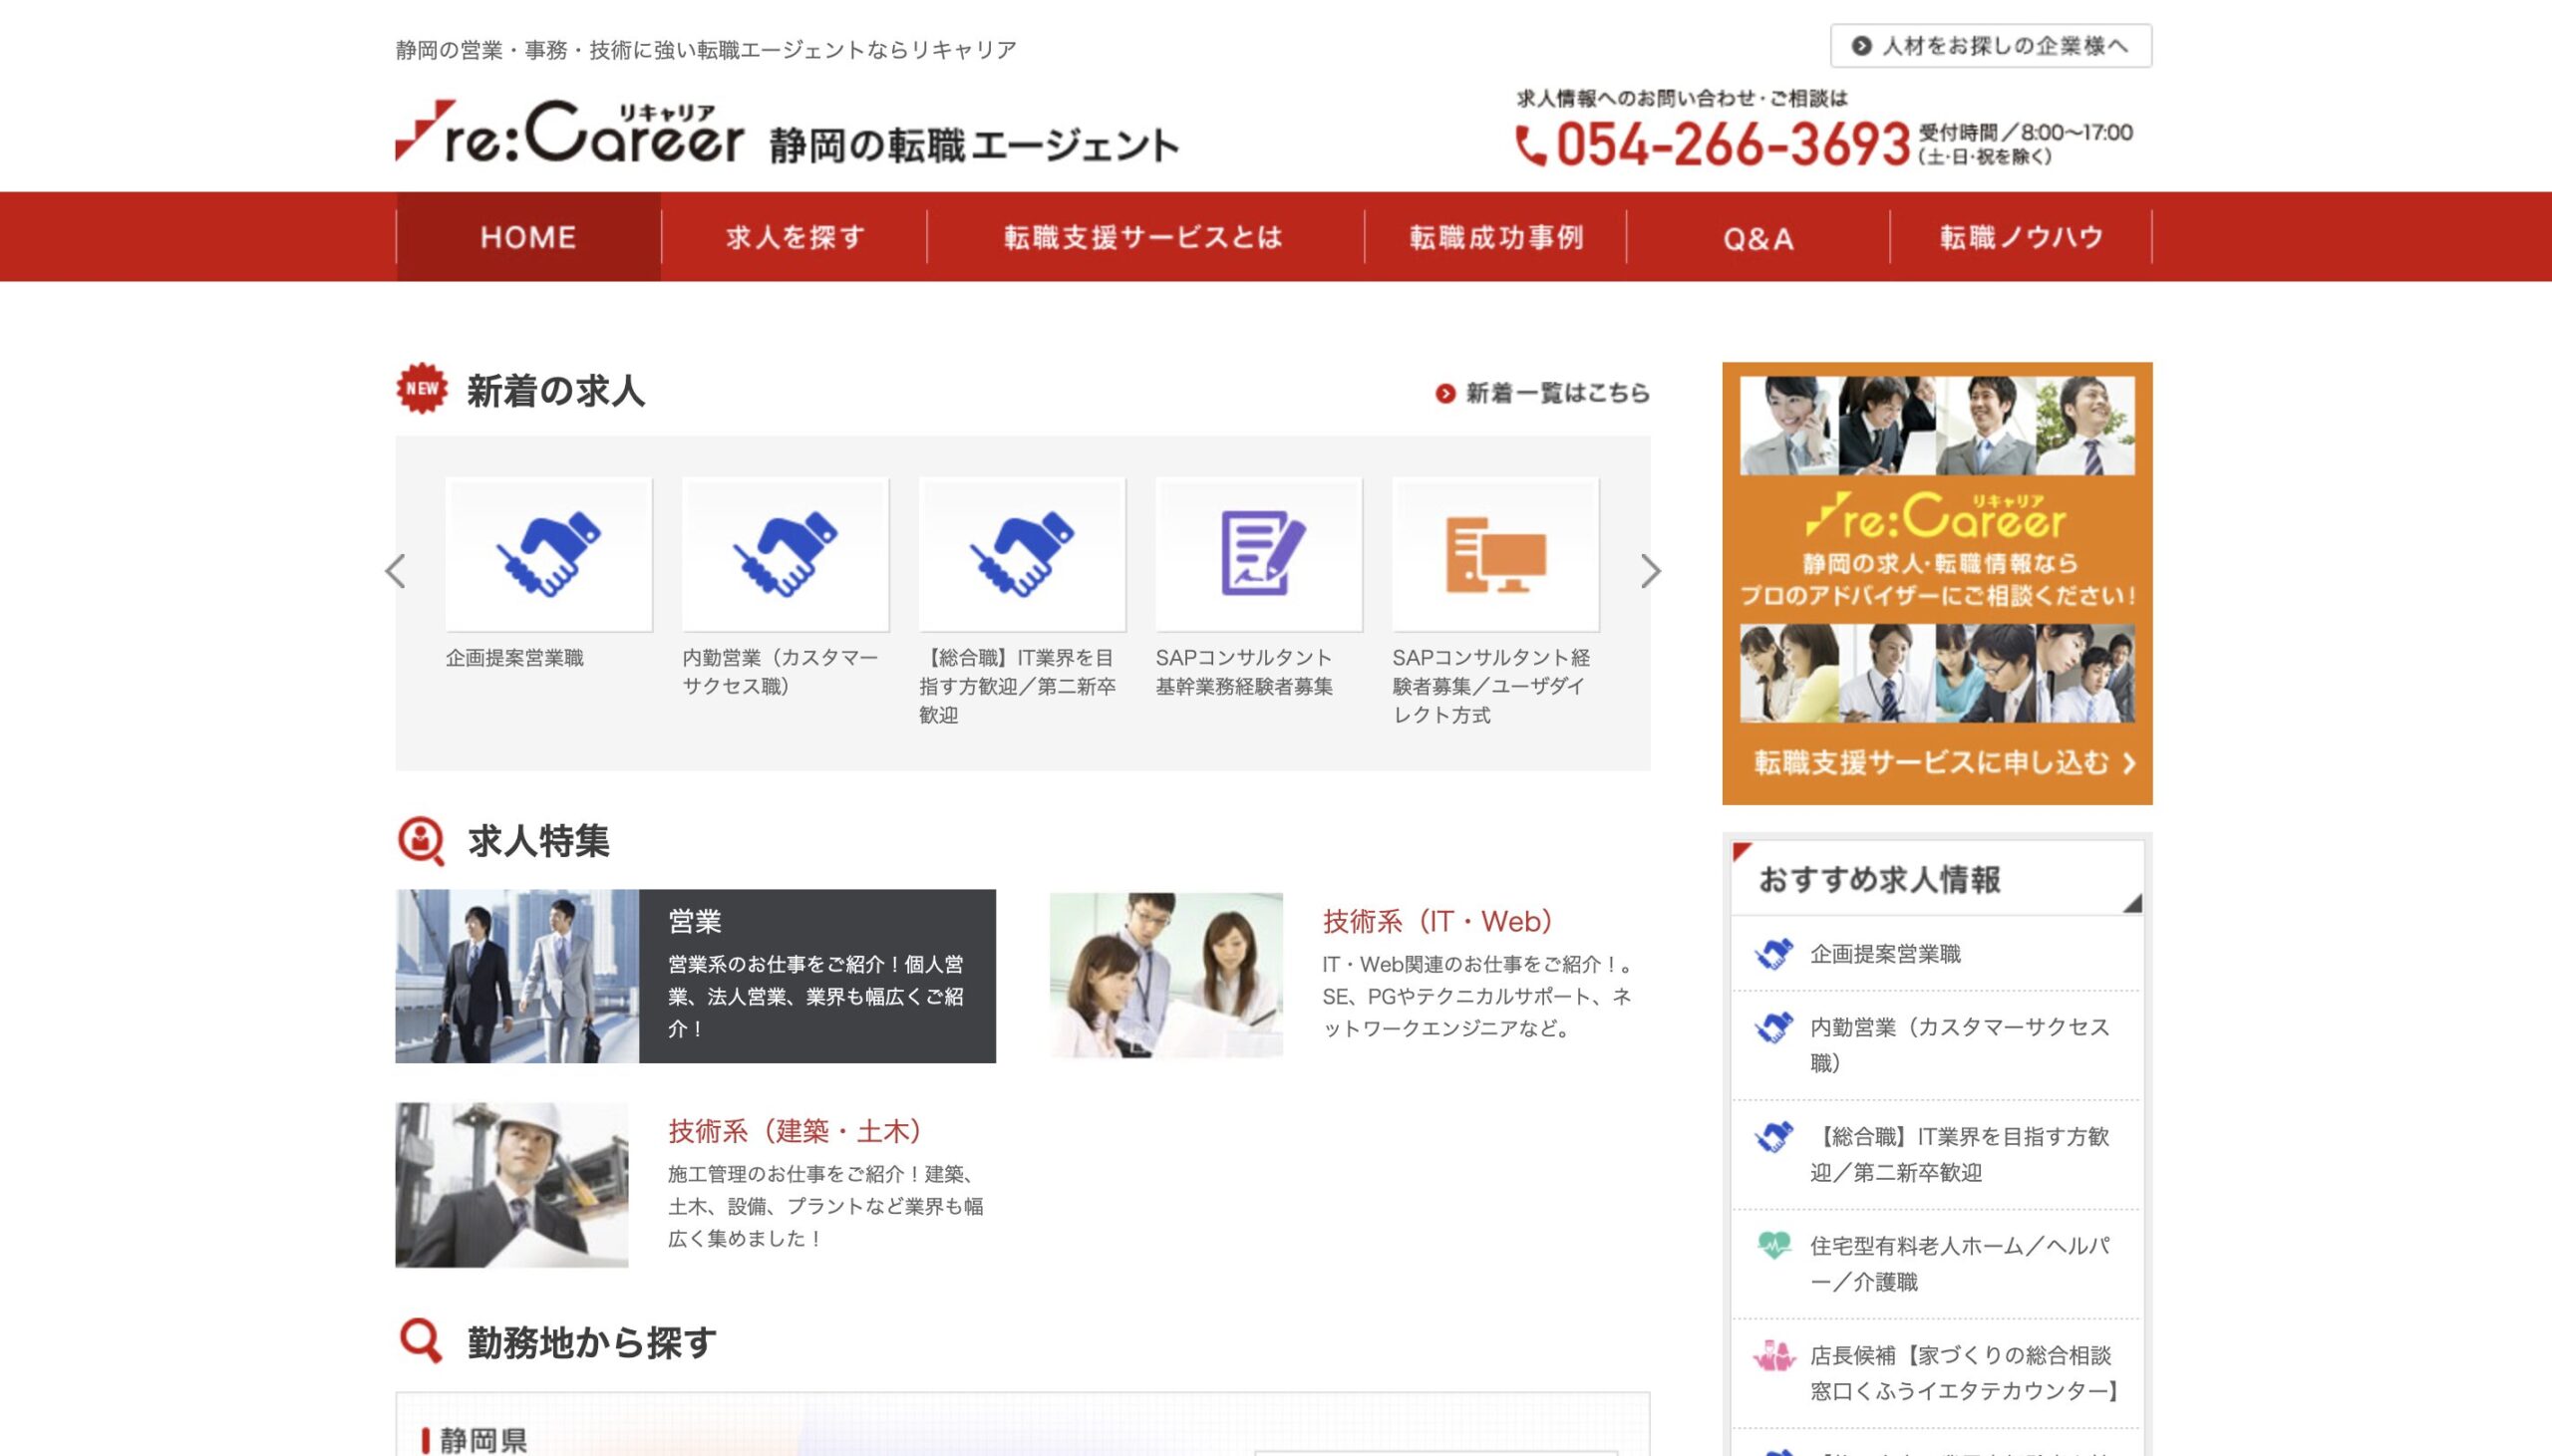Click the pink people icon beside 店長候補
This screenshot has width=2552, height=1456.
(x=1774, y=1355)
